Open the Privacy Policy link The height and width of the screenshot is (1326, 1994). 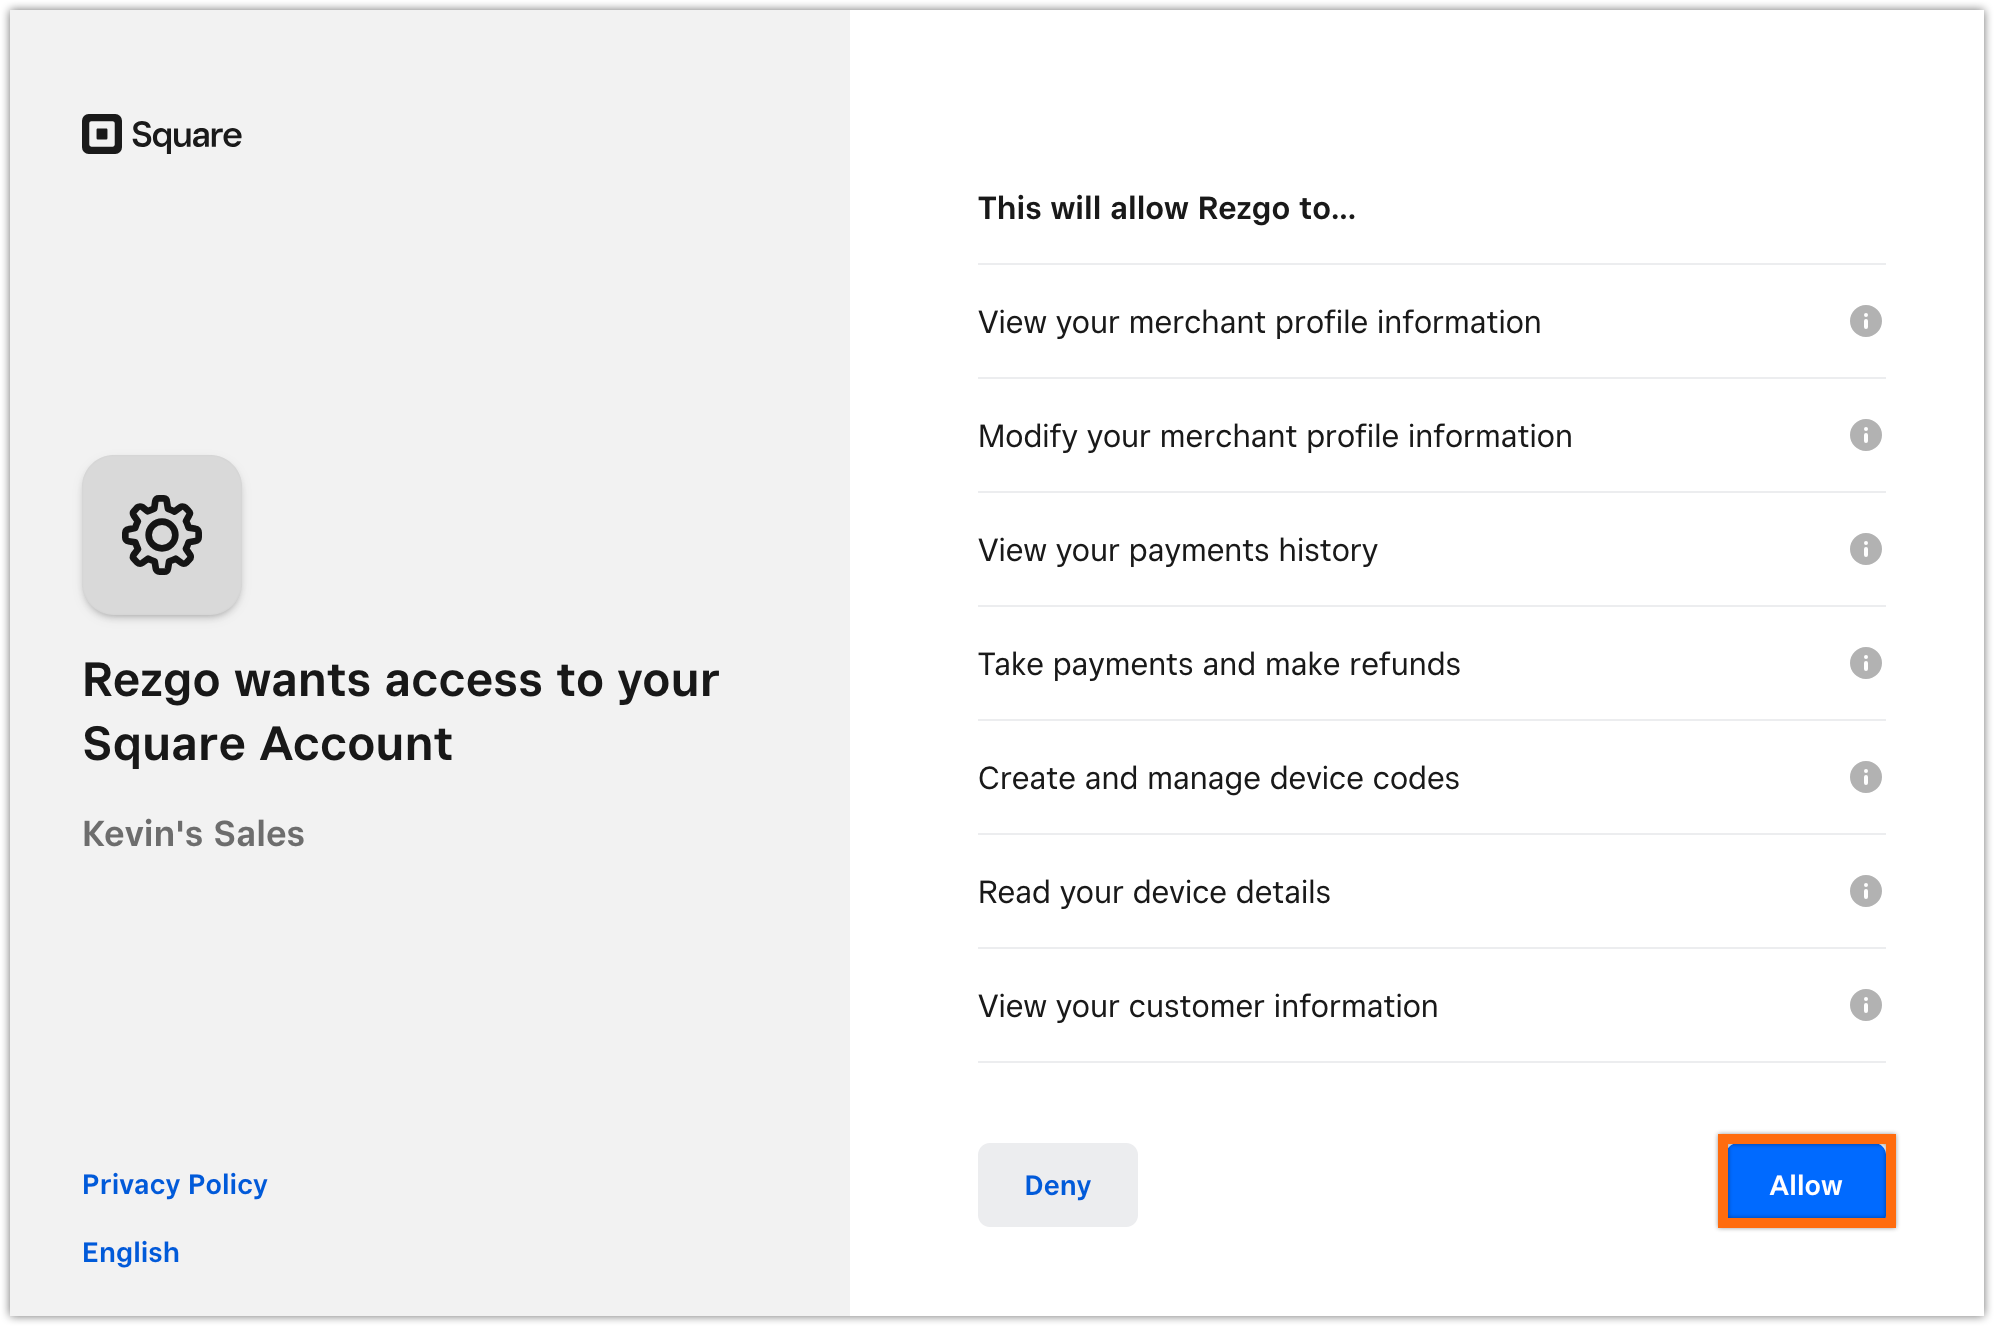[175, 1184]
